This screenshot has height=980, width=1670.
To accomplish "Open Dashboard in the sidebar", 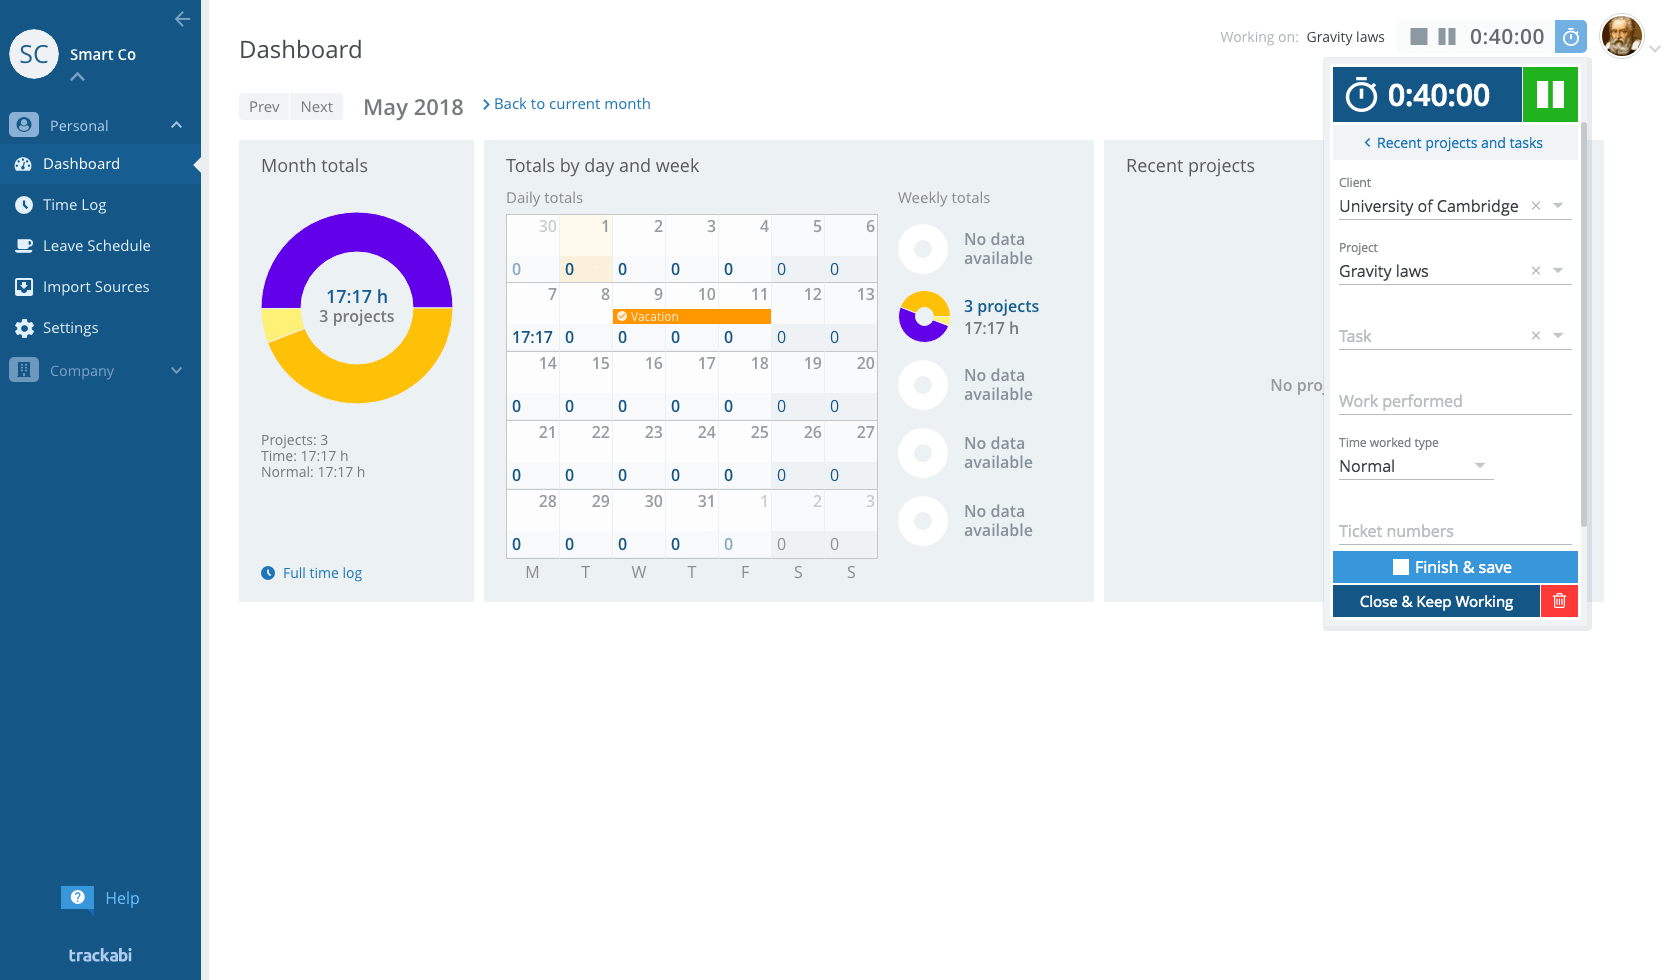I will click(x=100, y=164).
